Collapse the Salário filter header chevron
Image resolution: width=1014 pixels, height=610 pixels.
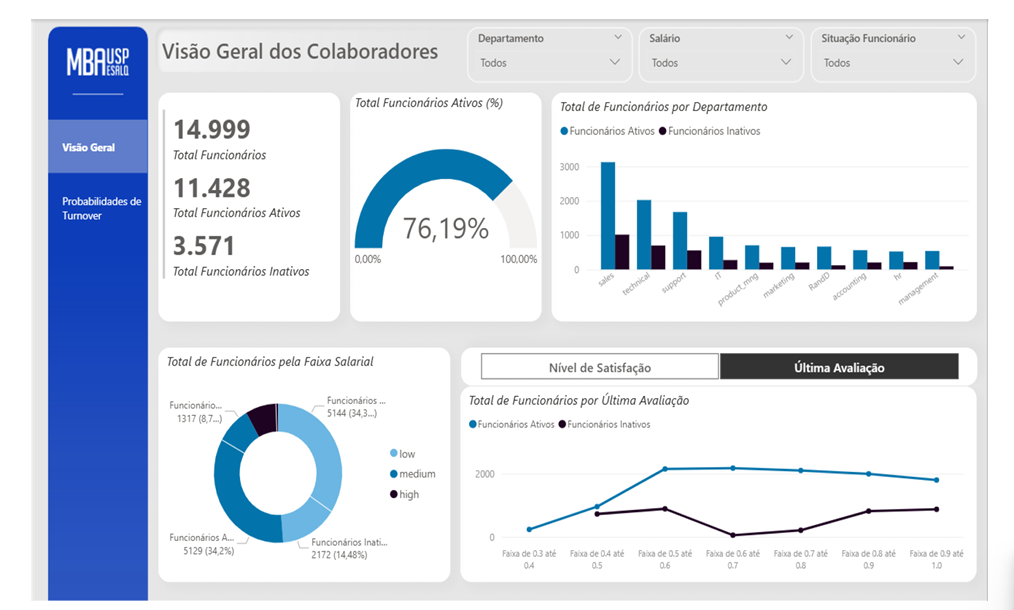point(789,38)
